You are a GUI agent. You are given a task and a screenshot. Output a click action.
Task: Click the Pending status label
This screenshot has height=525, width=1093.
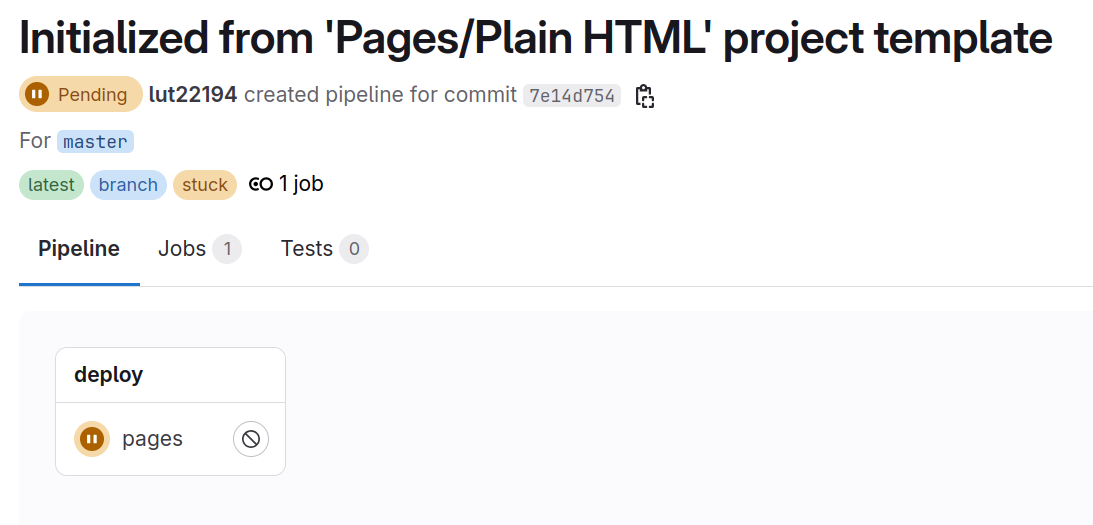pos(92,95)
